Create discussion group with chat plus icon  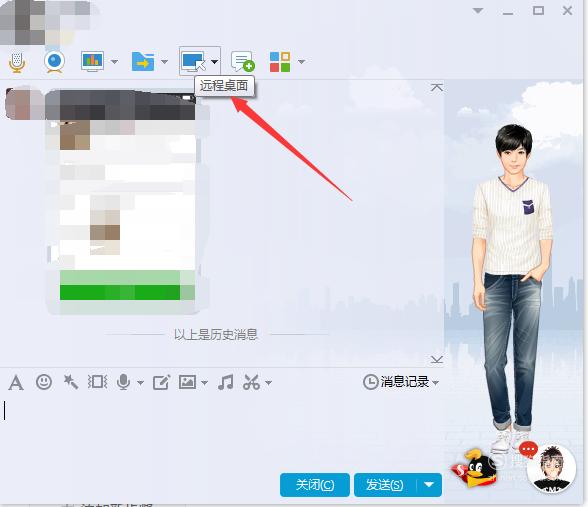(243, 62)
